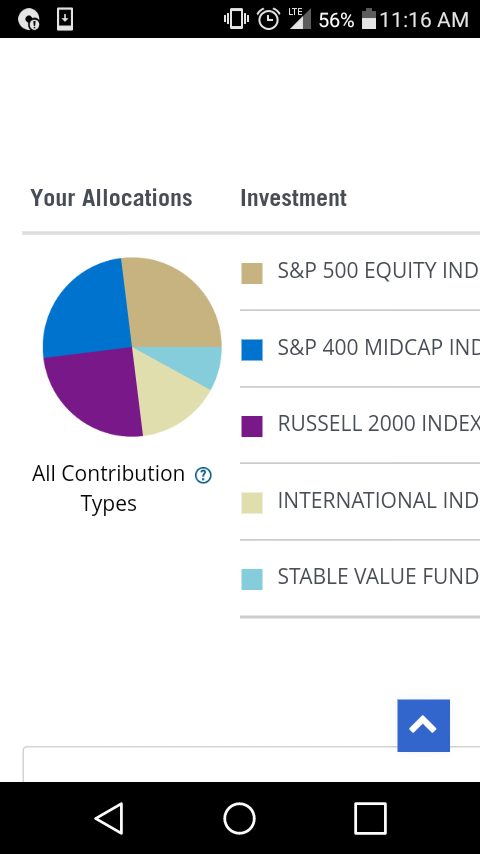Open the All Contribution Types help icon
Image resolution: width=480 pixels, height=854 pixels.
tap(203, 475)
